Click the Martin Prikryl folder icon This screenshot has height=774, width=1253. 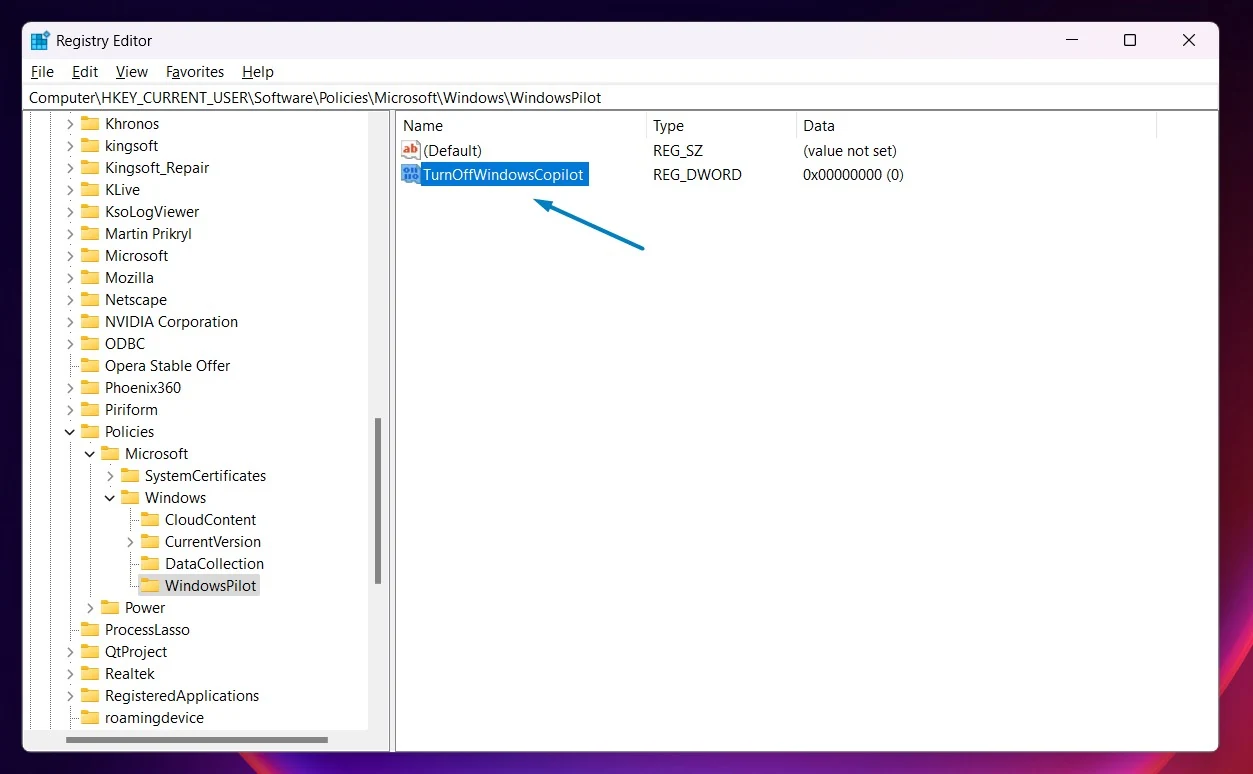click(90, 234)
